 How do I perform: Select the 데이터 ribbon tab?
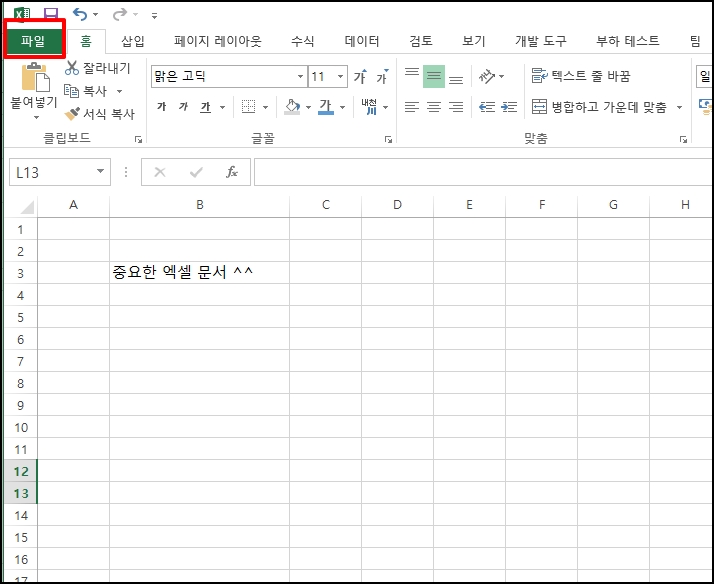tap(362, 41)
